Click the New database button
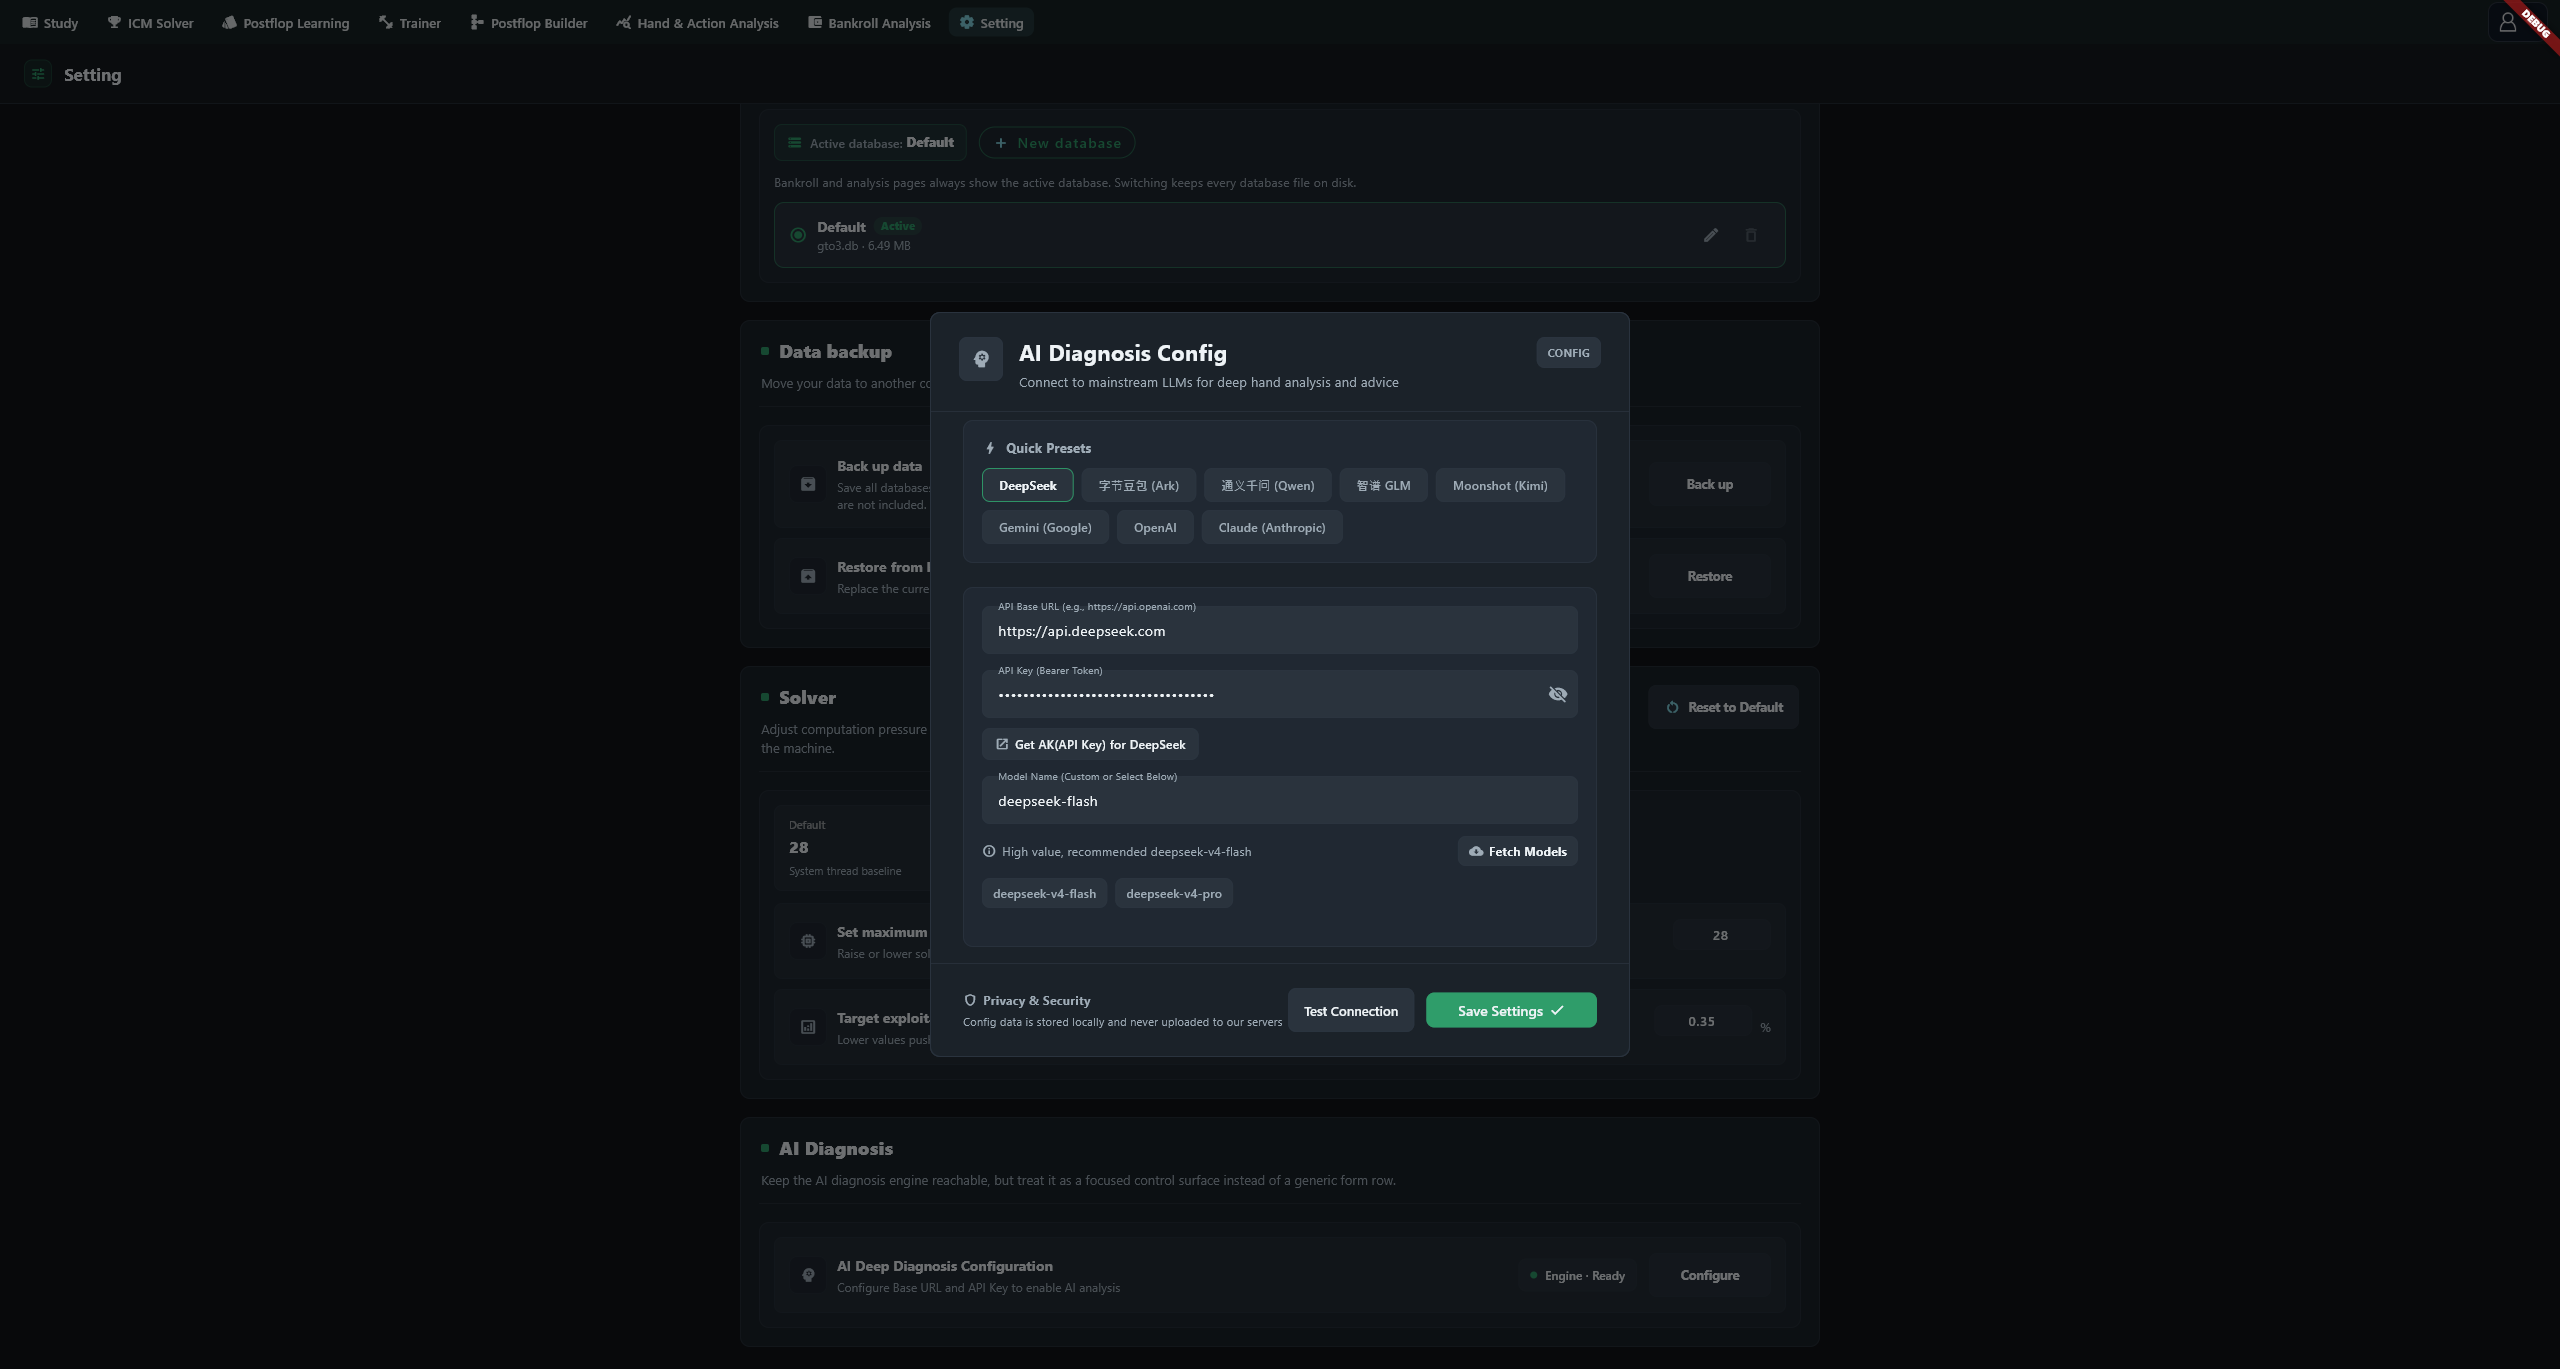 [1057, 143]
